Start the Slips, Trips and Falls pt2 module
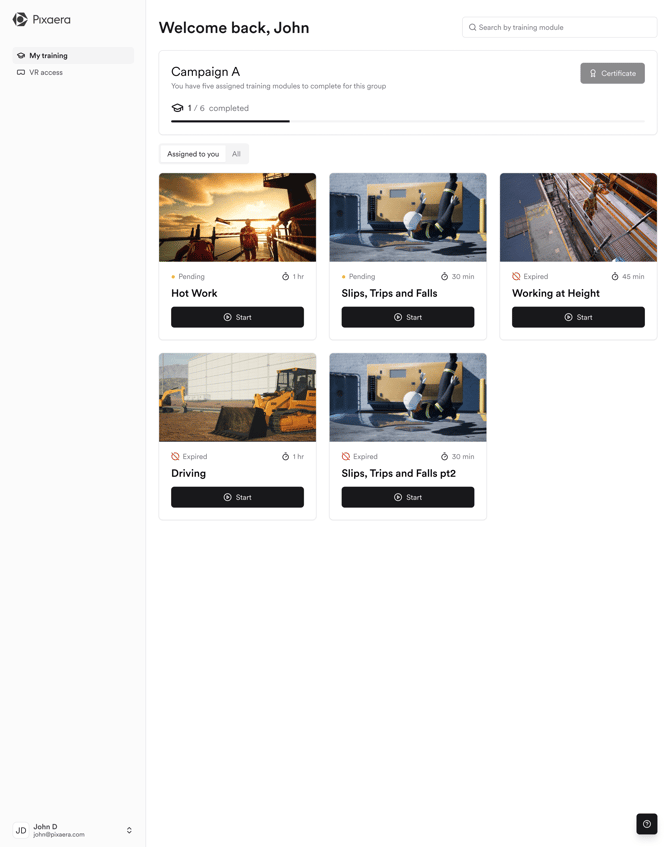The height and width of the screenshot is (847, 670). coord(407,497)
